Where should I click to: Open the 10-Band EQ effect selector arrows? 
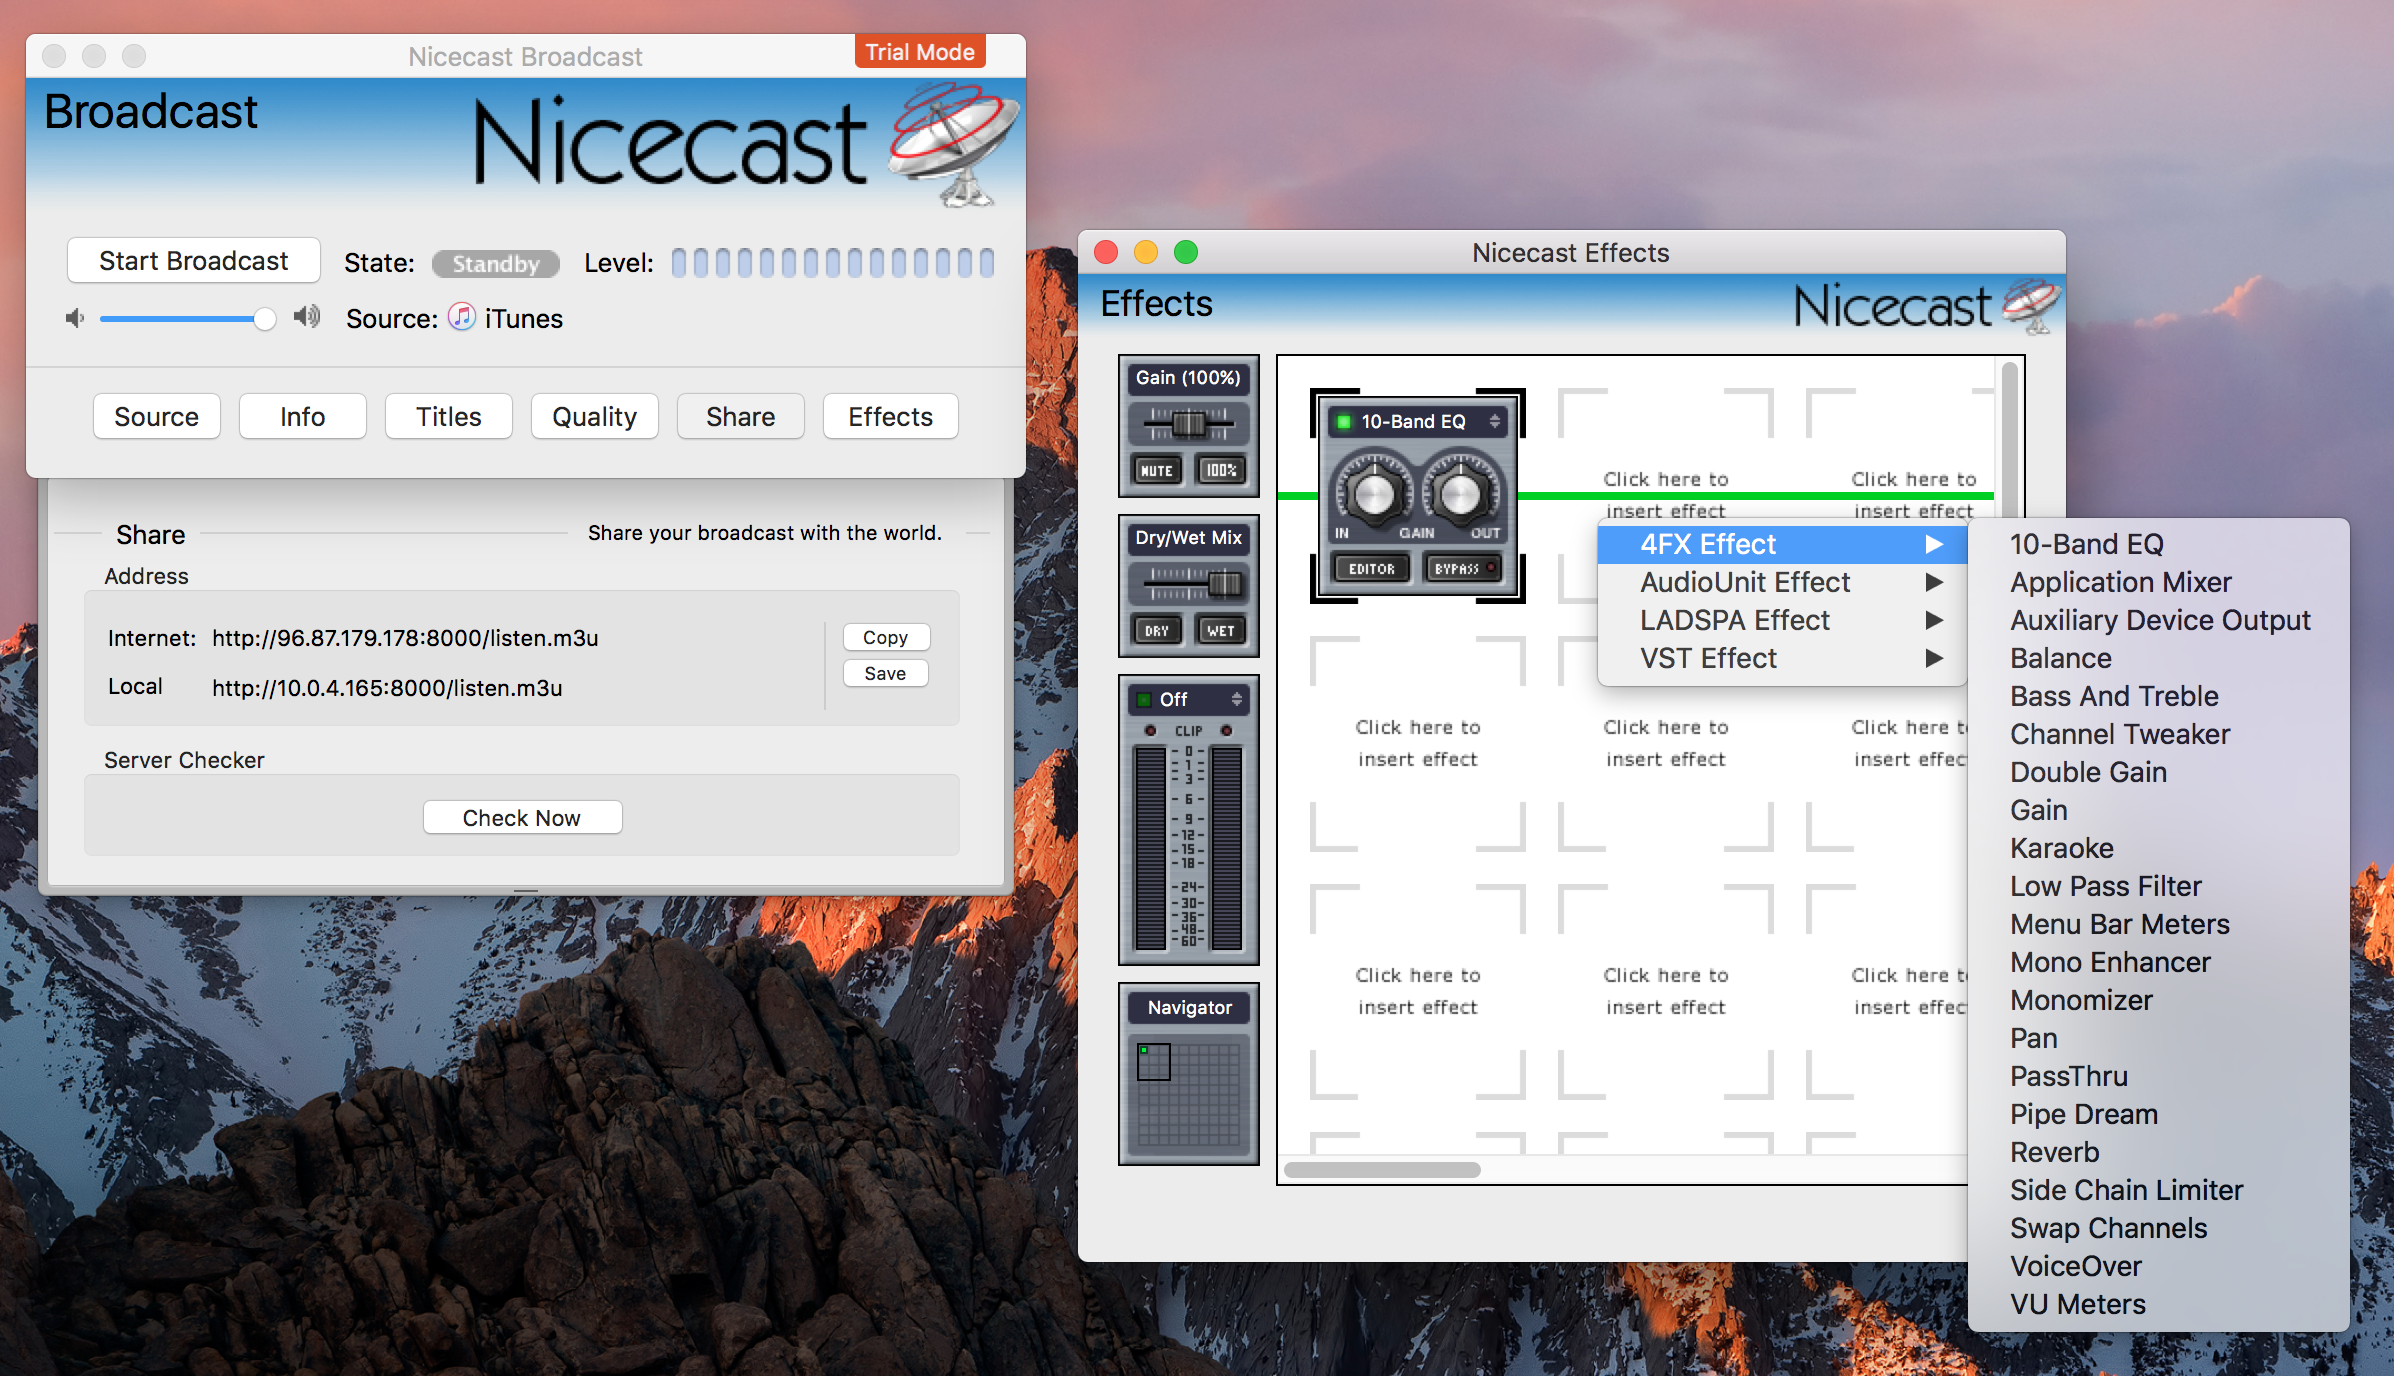click(1494, 422)
